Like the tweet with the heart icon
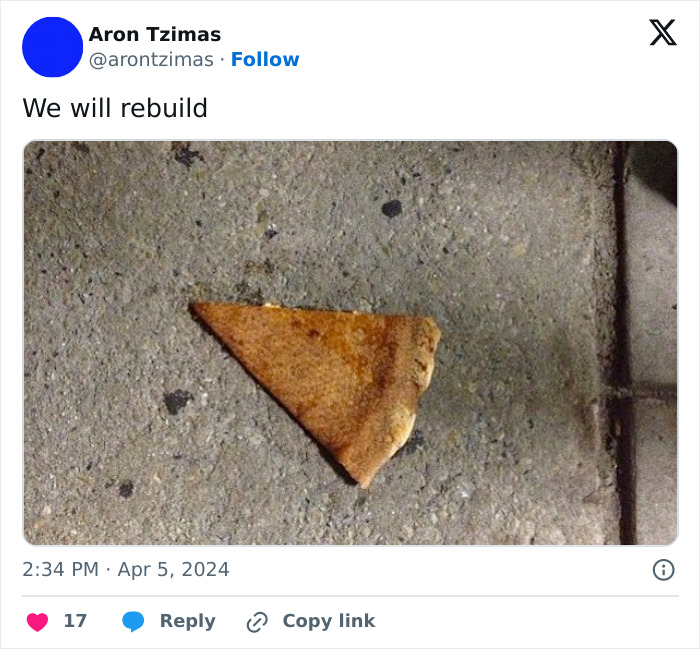The image size is (700, 649). pyautogui.click(x=37, y=621)
